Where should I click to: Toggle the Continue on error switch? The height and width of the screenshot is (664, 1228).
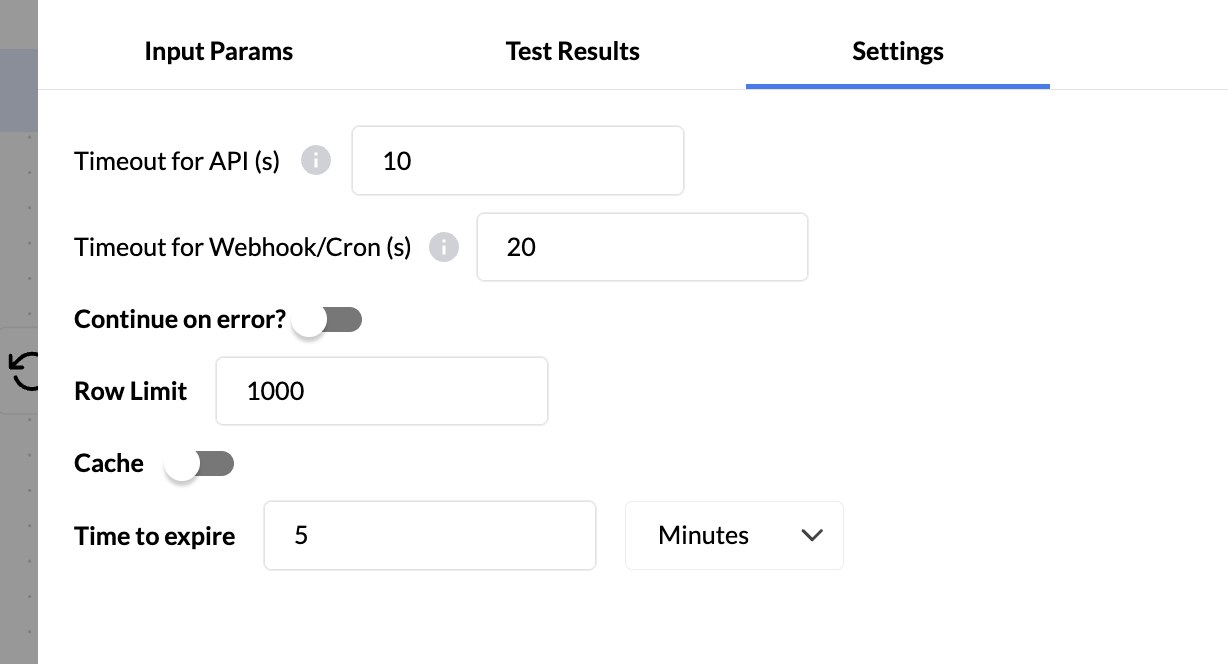click(328, 320)
